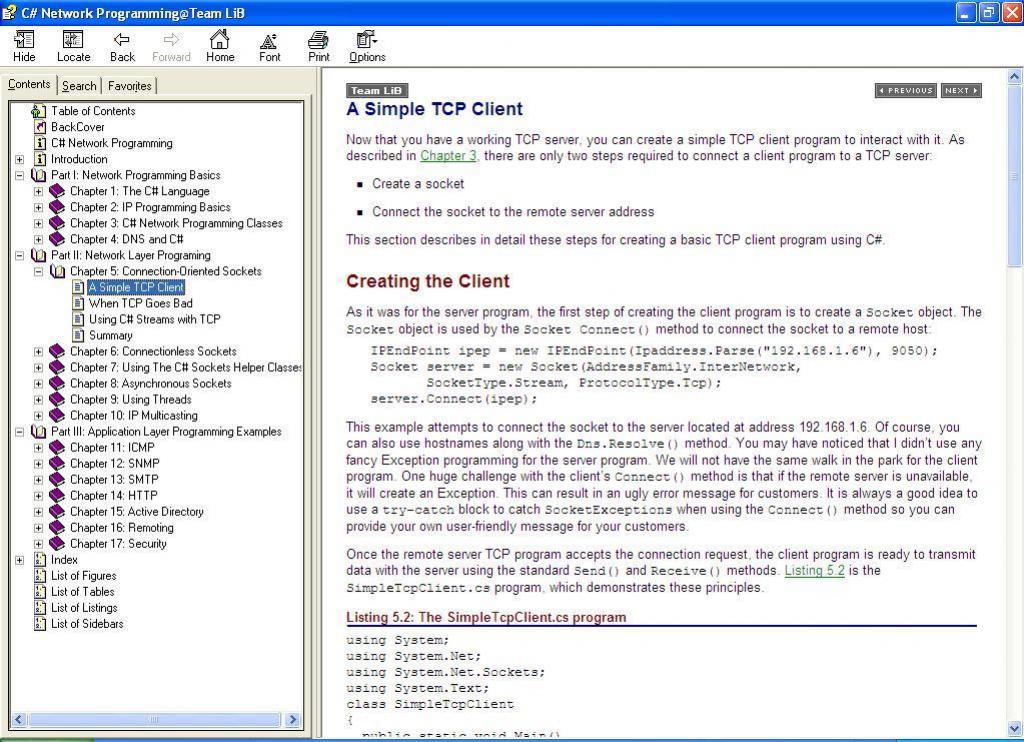
Task: Click the page icon beside Summary
Action: (78, 335)
